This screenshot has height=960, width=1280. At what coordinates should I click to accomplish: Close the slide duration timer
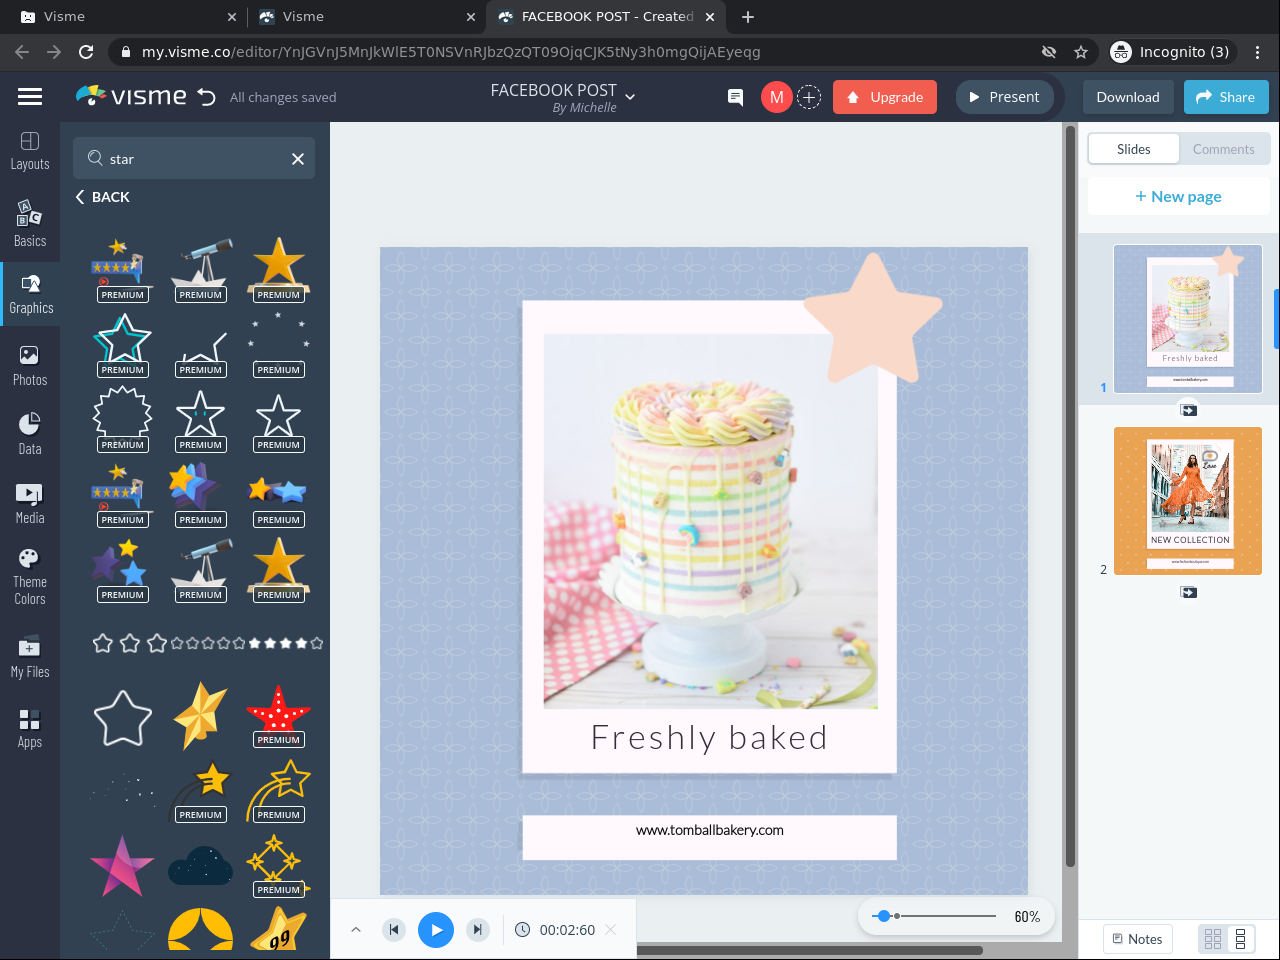pyautogui.click(x=611, y=930)
